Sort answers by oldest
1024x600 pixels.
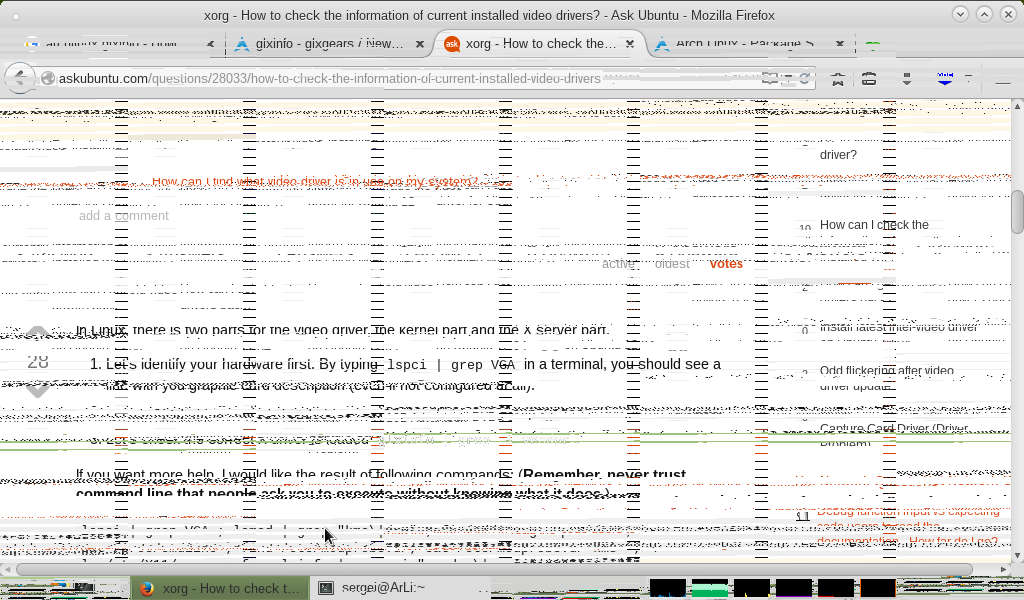pyautogui.click(x=672, y=264)
